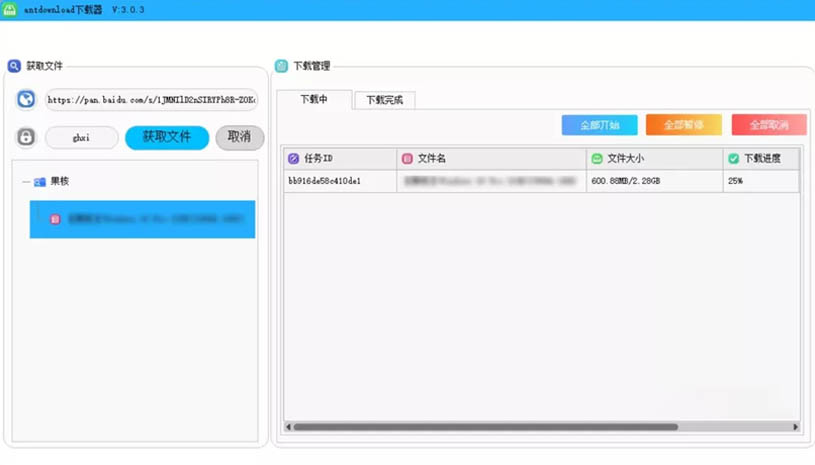Collapse the 果核 tree node
Screen dimensions: 815x465
[25, 182]
